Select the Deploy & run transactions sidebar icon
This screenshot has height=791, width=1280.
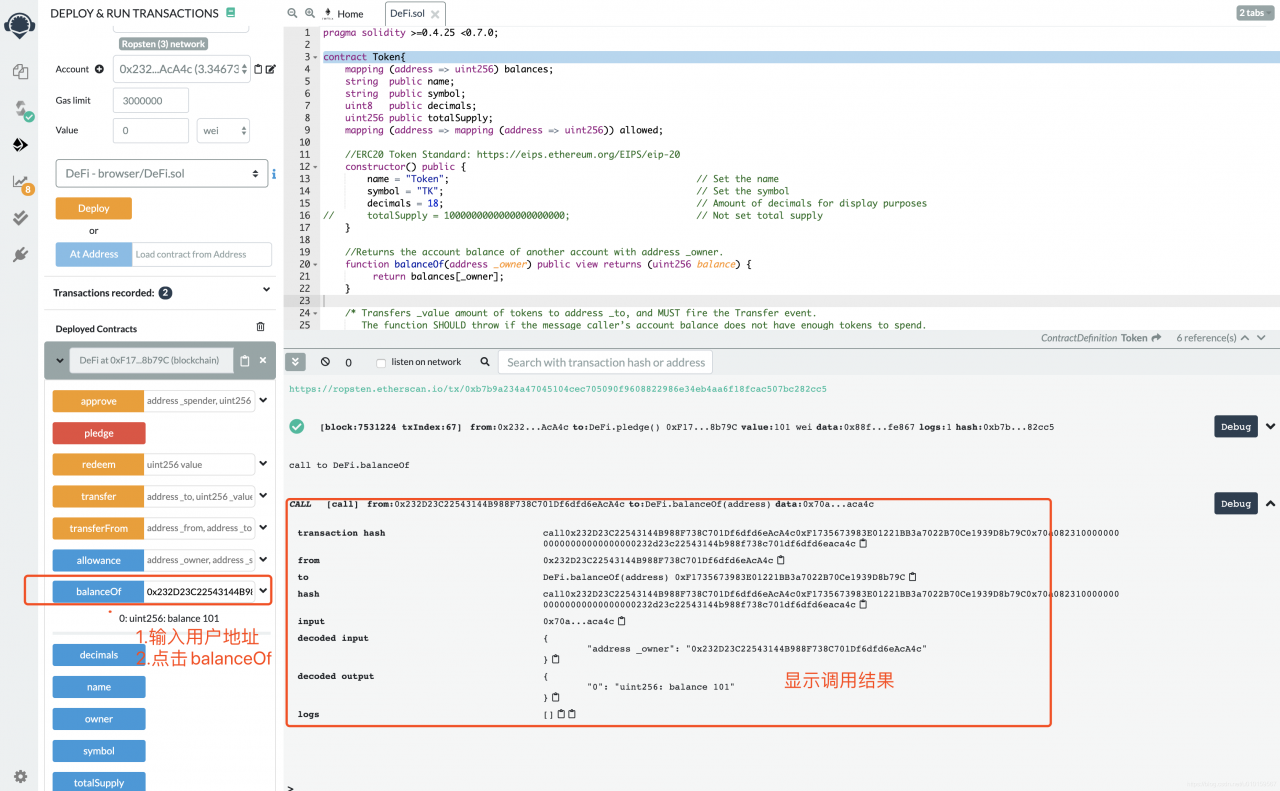point(20,145)
